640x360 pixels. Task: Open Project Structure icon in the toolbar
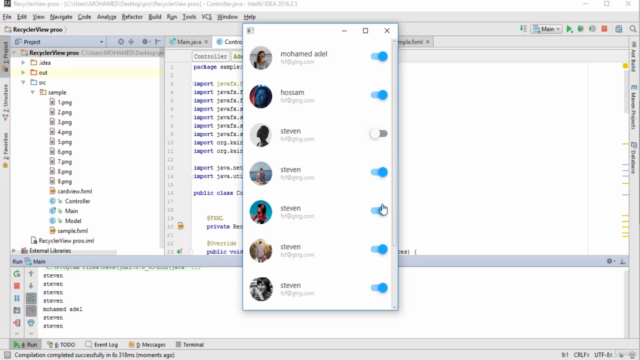619,29
